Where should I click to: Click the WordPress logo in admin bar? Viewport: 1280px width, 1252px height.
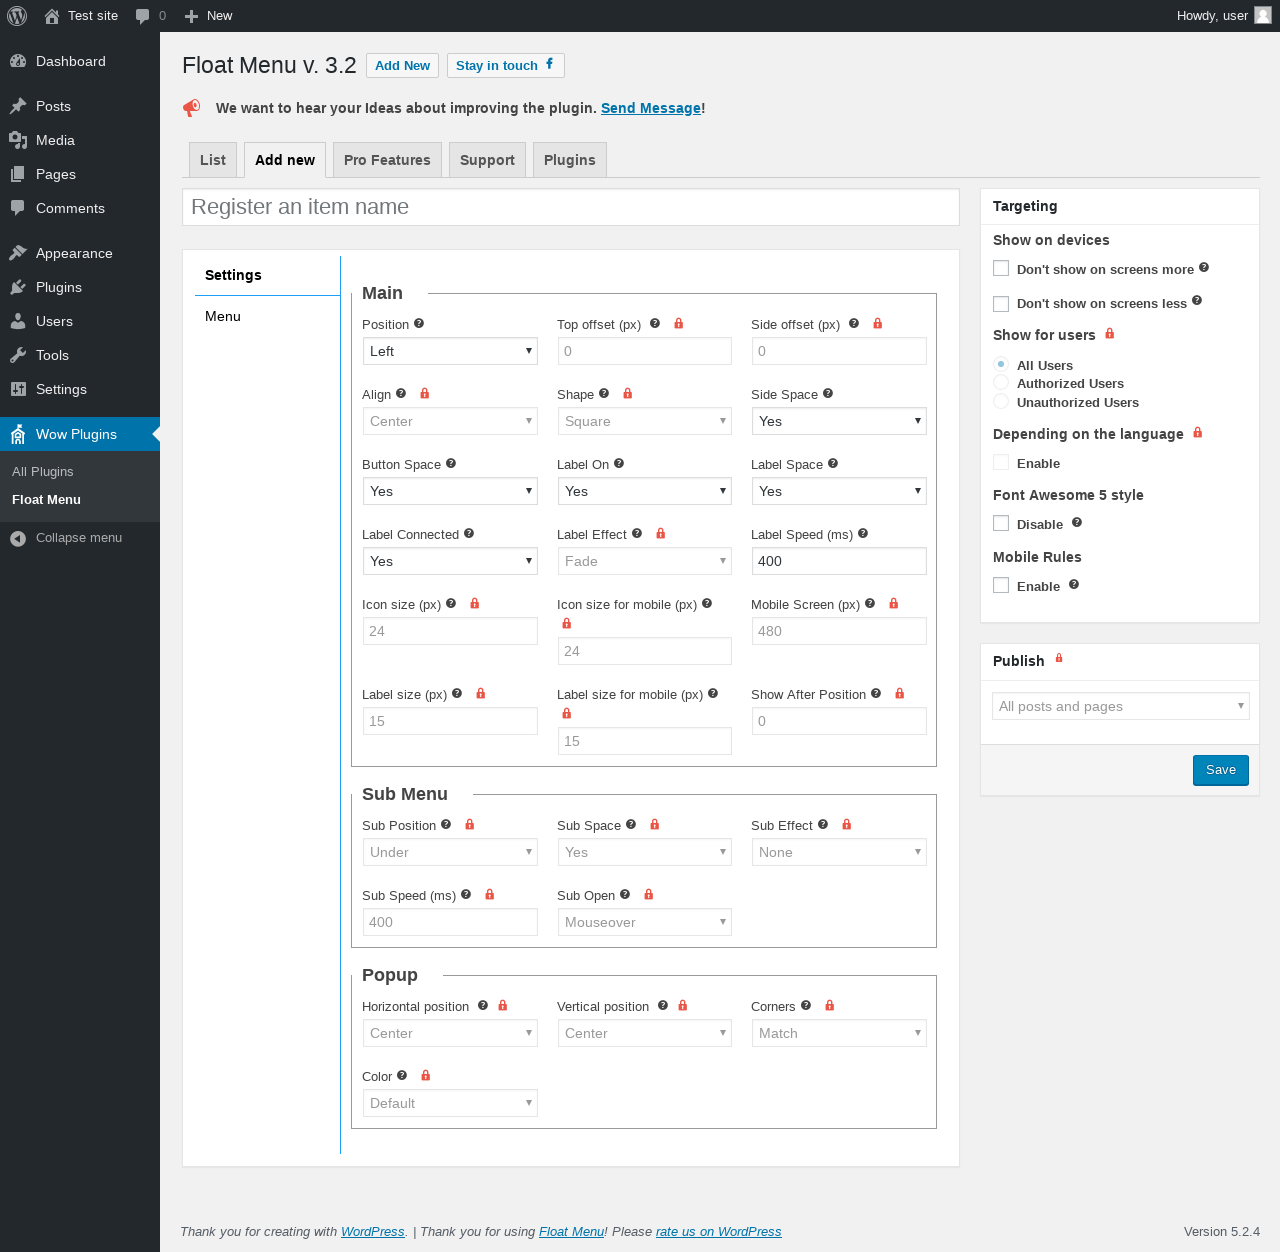(17, 16)
